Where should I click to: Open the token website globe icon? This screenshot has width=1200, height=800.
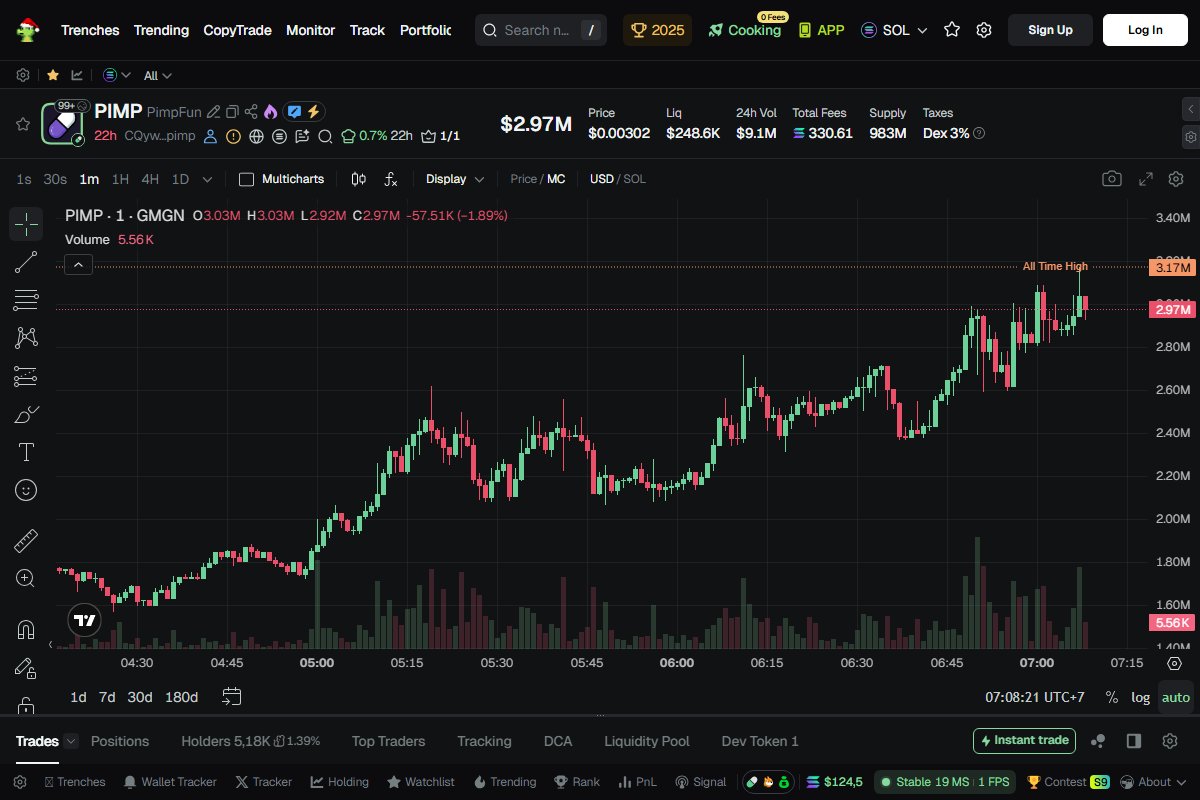pos(256,136)
